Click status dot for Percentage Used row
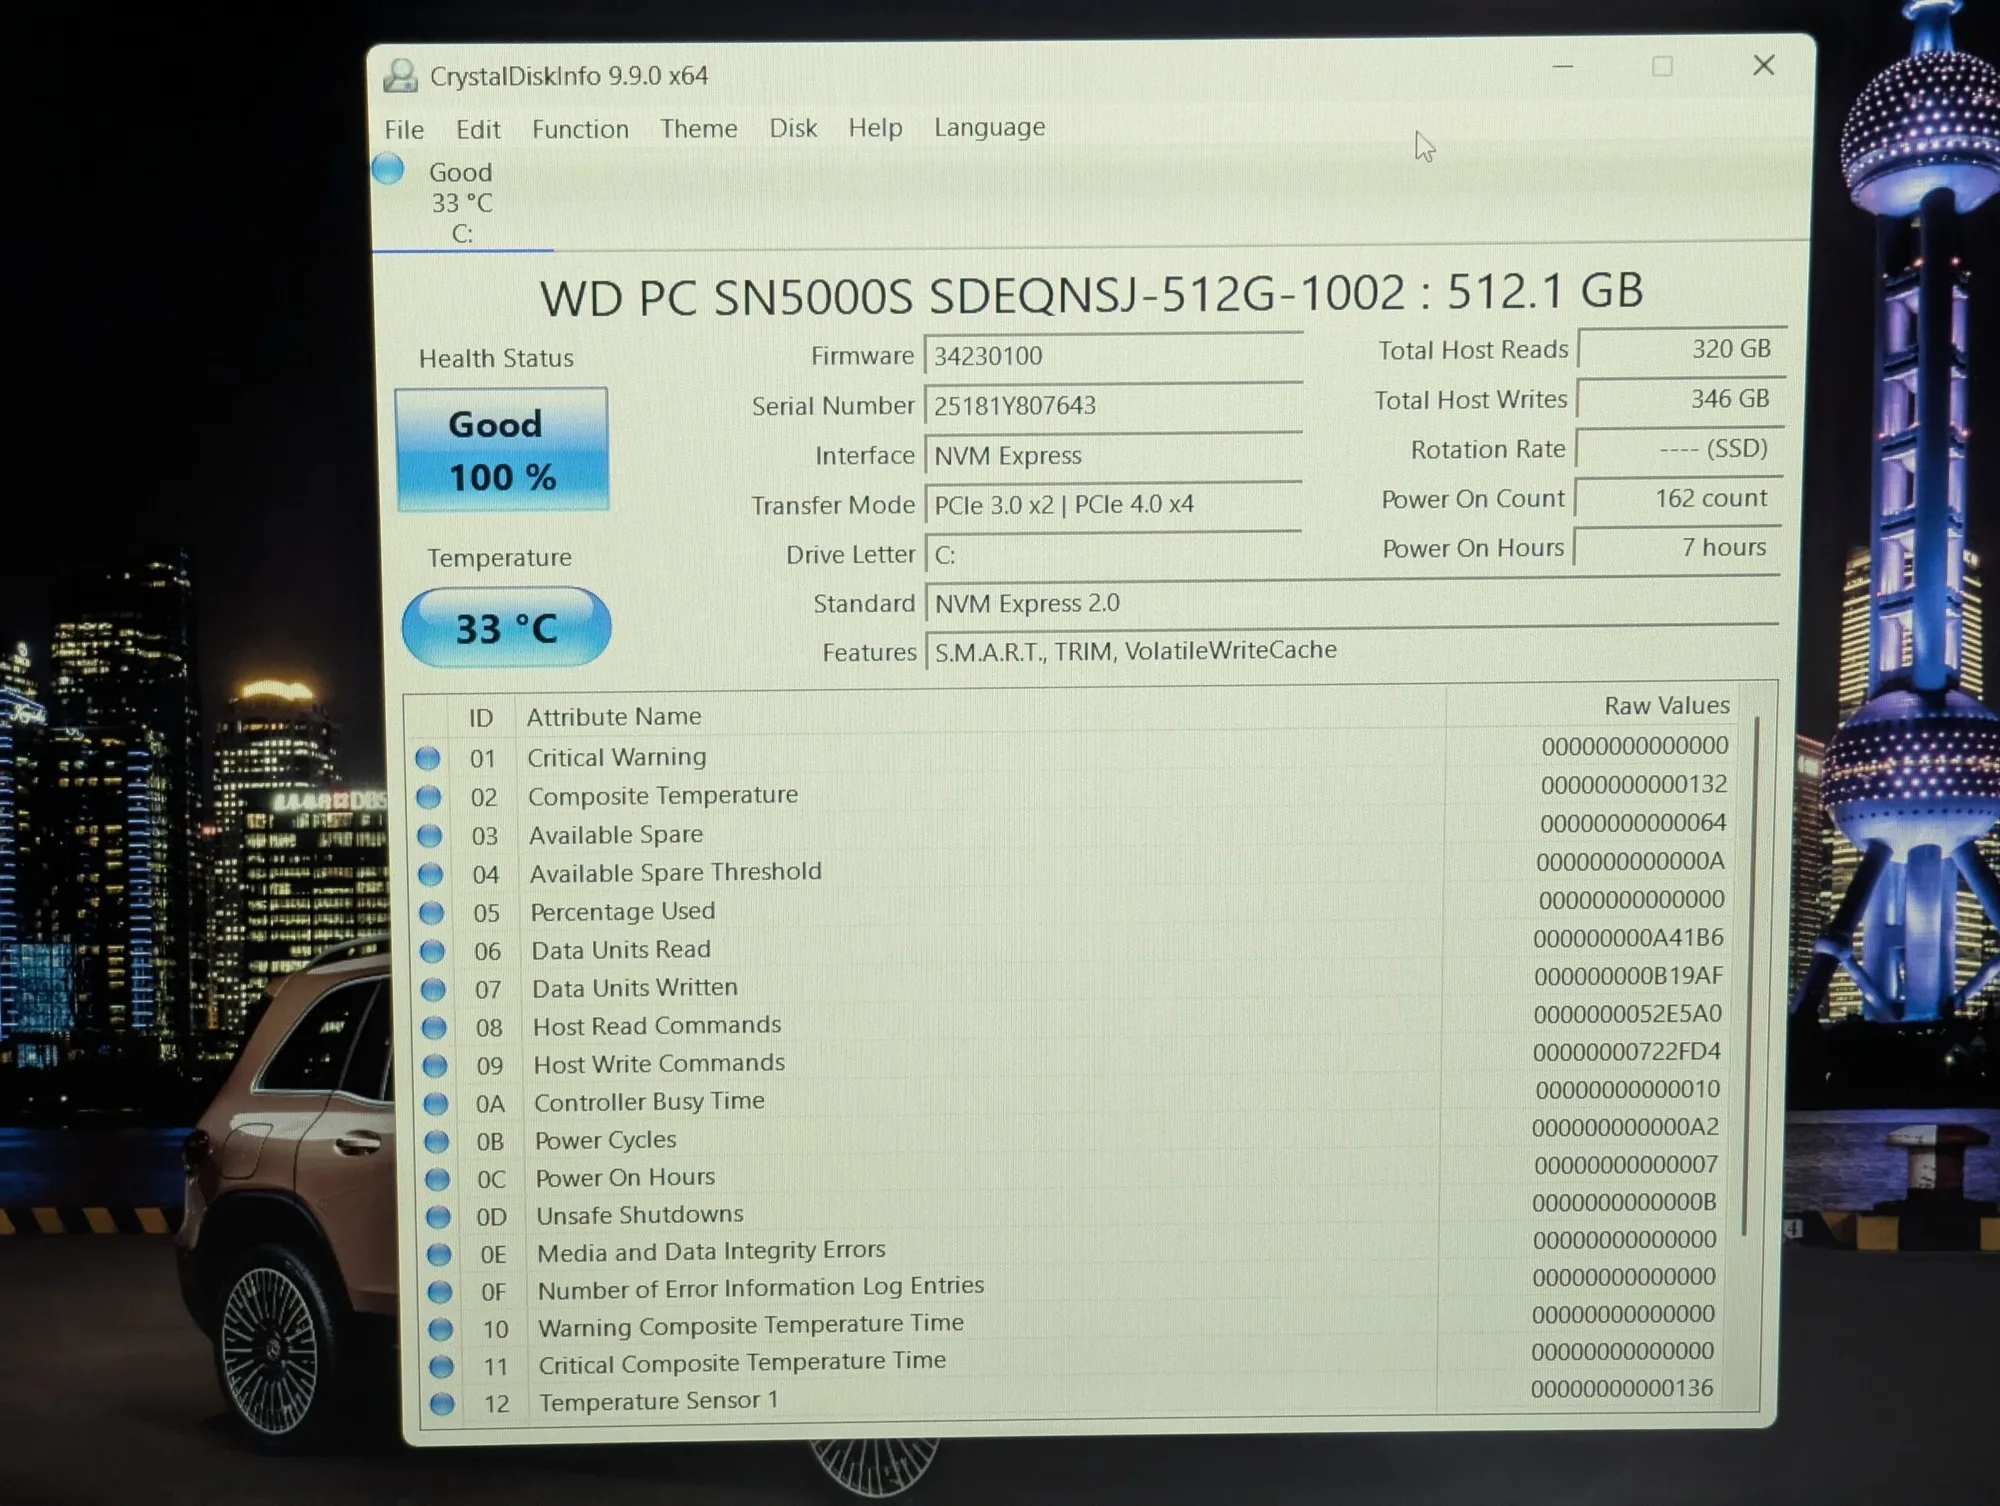The image size is (2000, 1506). 432,913
